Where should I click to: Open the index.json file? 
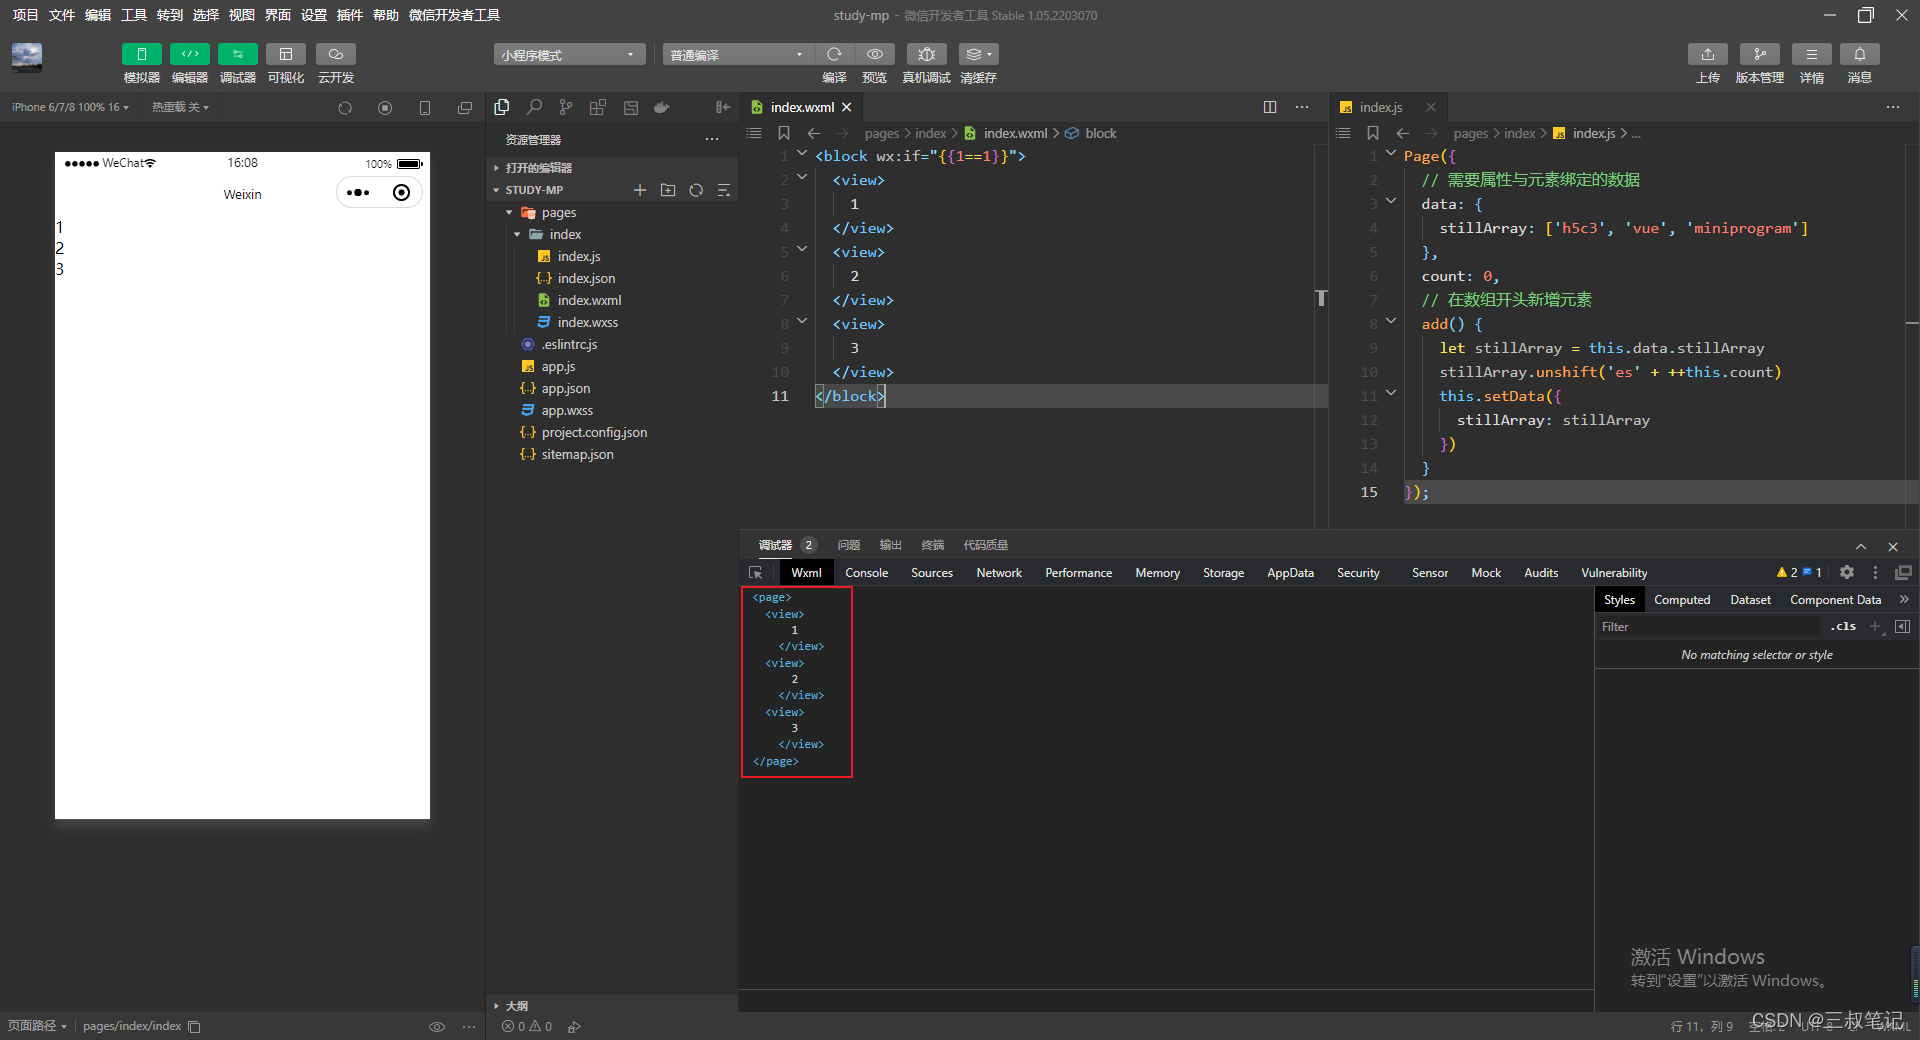pos(586,279)
